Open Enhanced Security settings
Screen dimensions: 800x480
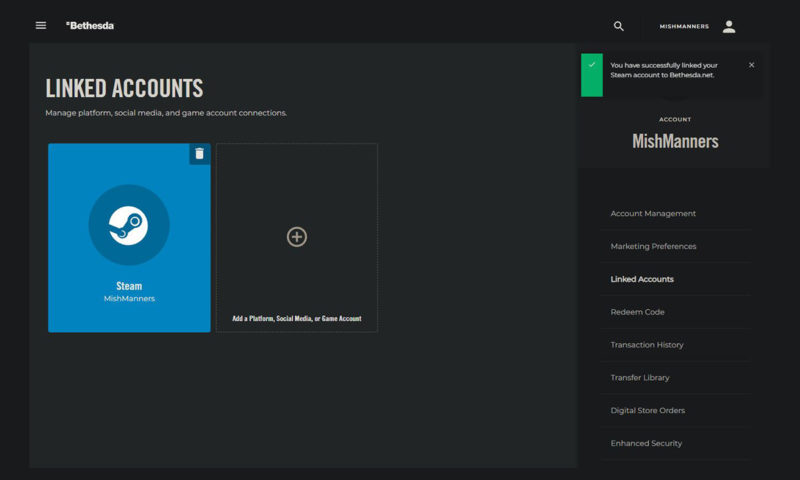(x=646, y=443)
